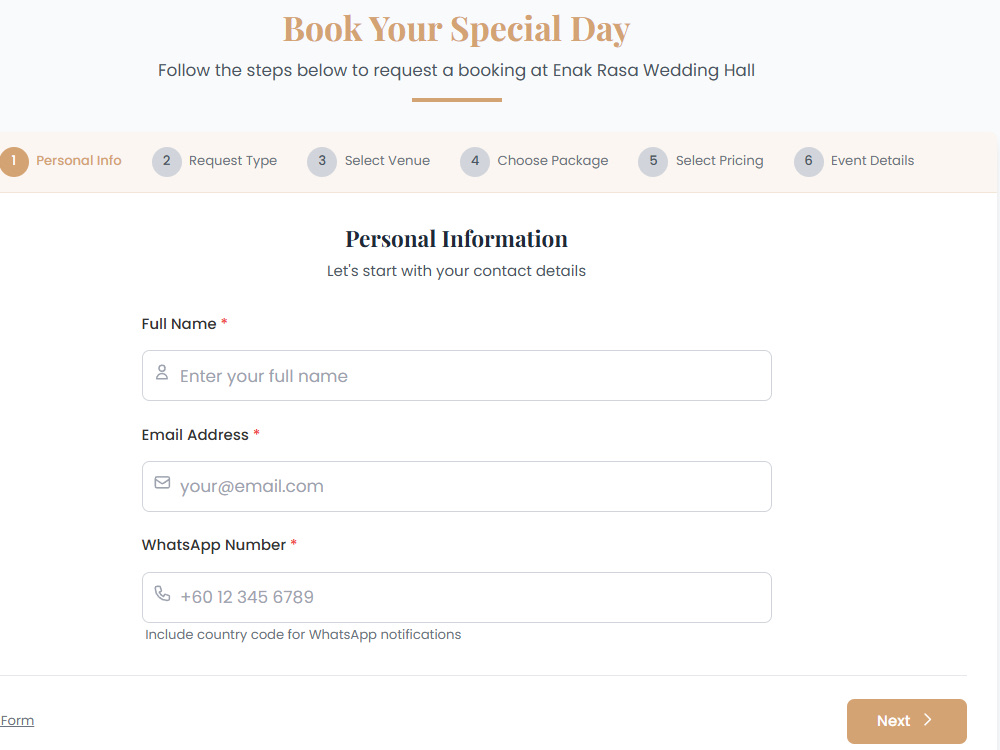Click the step 5 circle icon
1000x750 pixels.
tap(653, 161)
